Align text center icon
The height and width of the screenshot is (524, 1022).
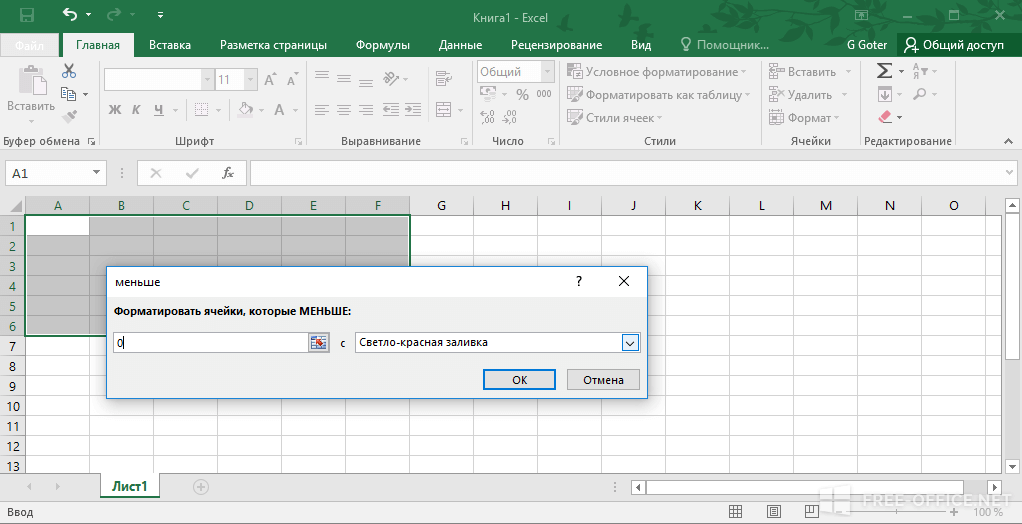(343, 109)
